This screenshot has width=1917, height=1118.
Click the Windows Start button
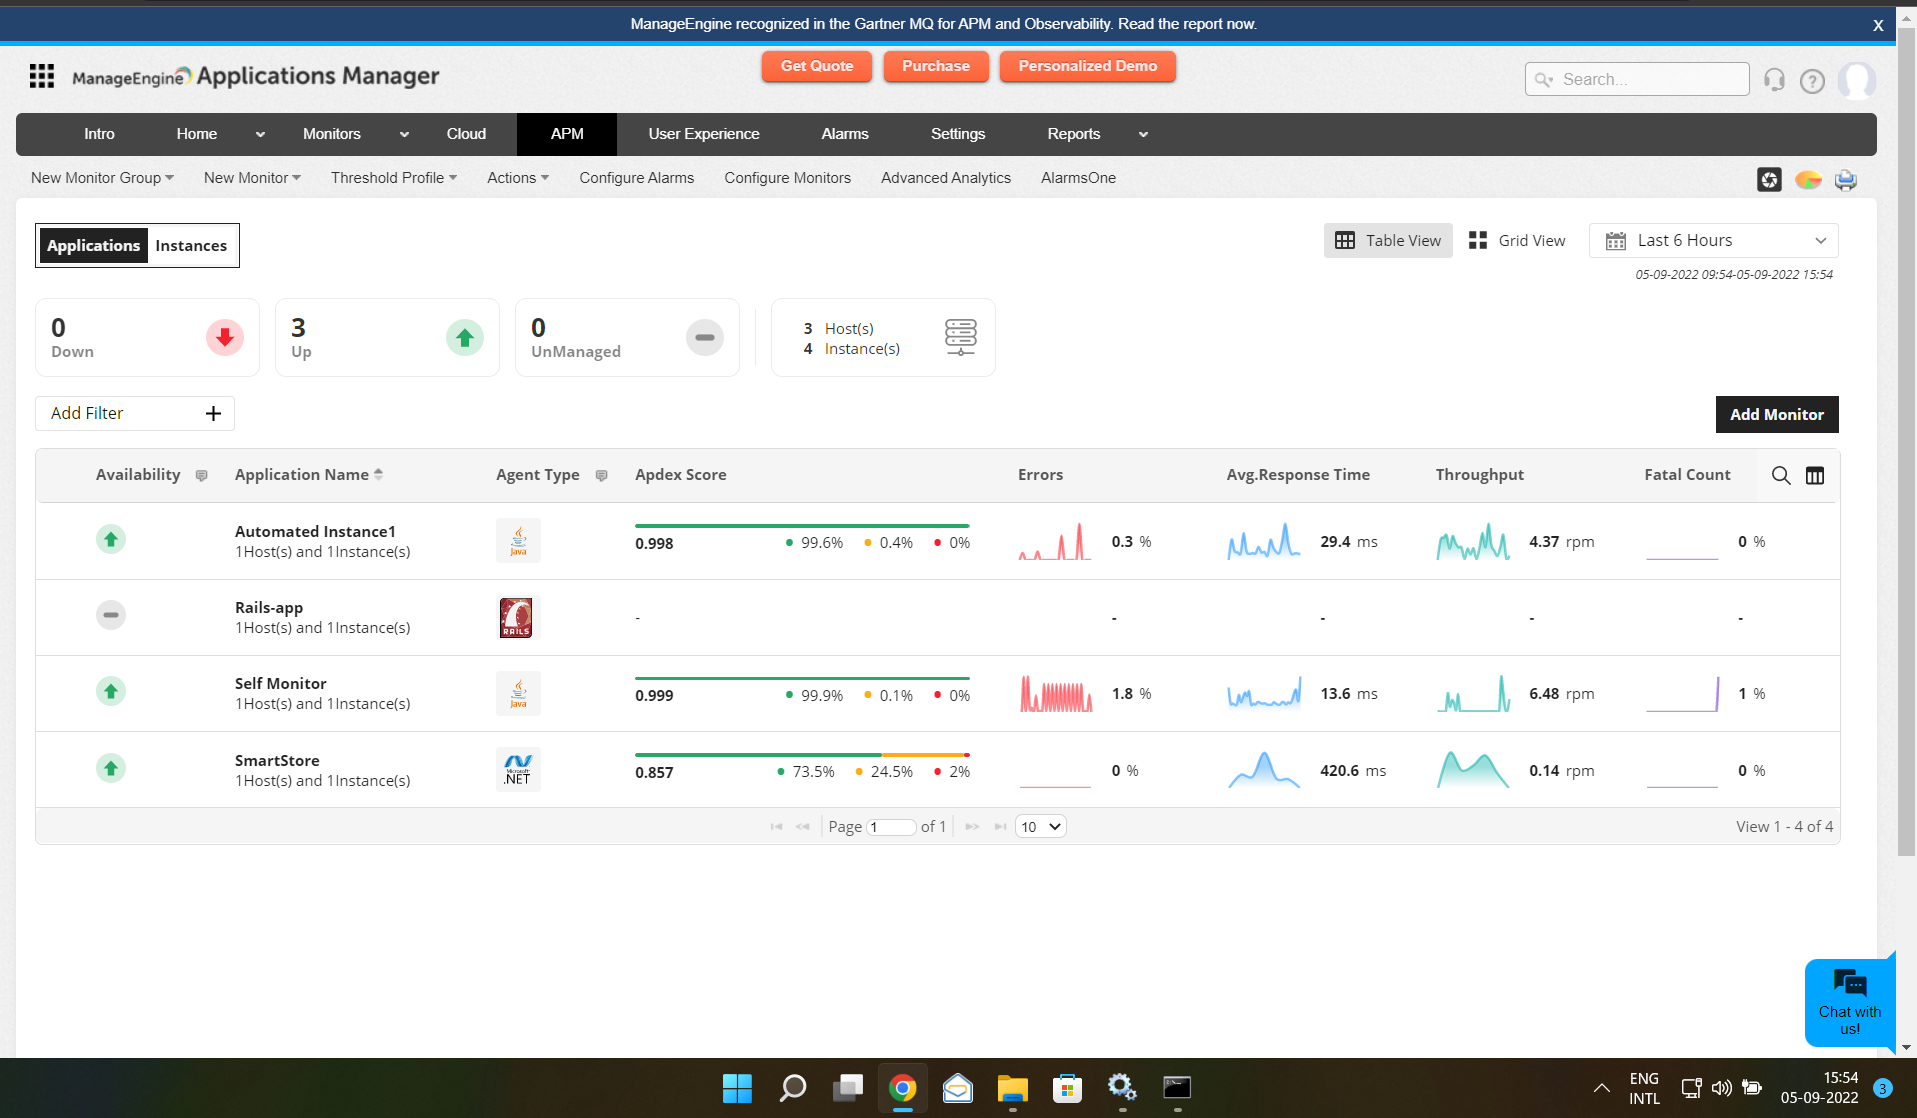tap(737, 1088)
